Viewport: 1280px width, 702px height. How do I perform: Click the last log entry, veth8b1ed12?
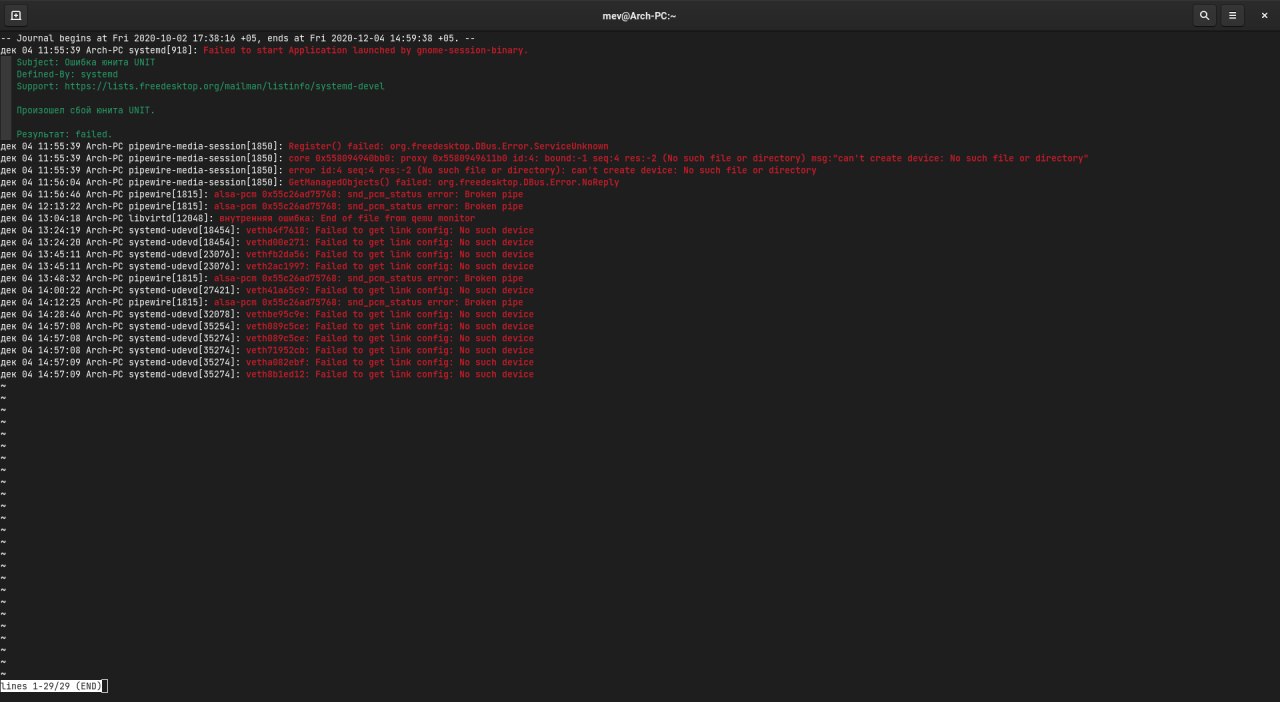(390, 374)
